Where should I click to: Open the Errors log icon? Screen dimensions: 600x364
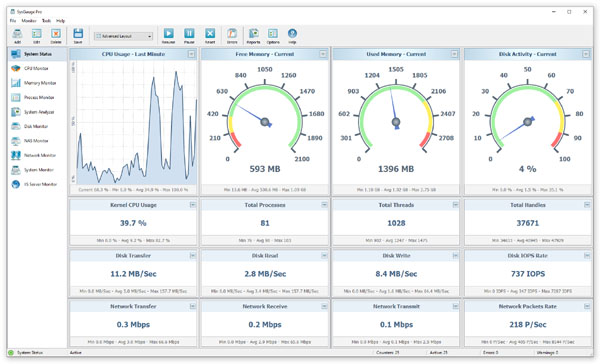pos(232,36)
